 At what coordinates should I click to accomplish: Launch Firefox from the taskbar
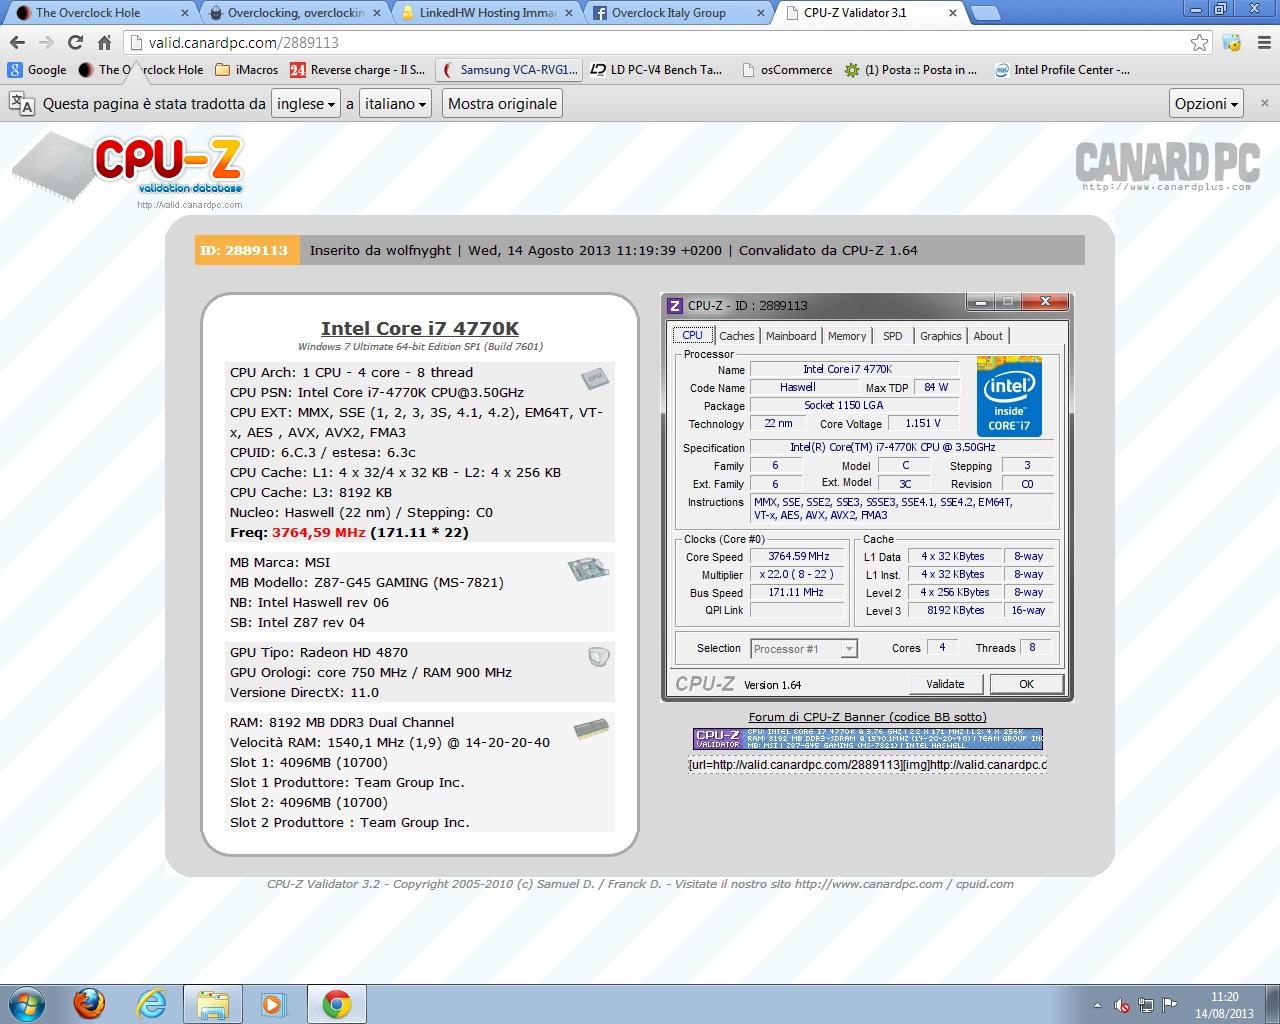tap(89, 1003)
